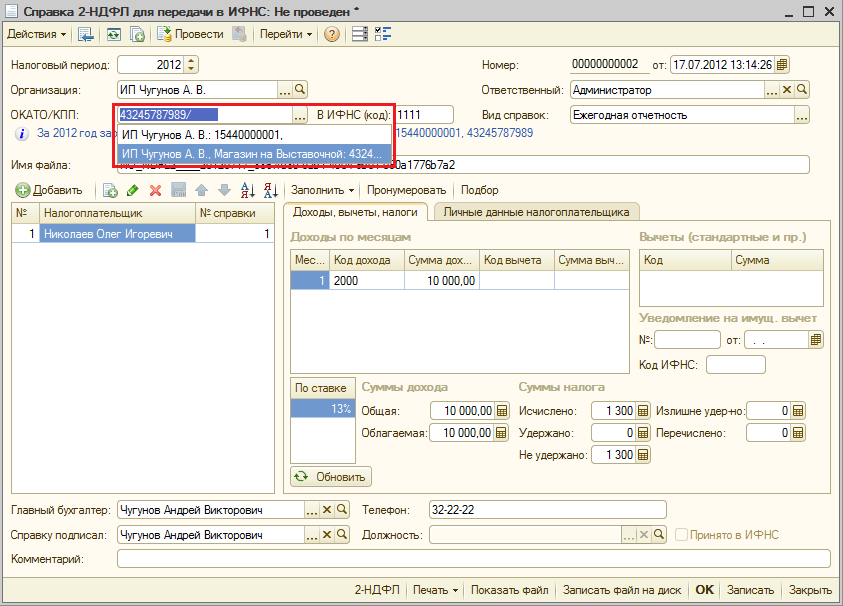Switch to Доходы, вычеты, налоги tab
Viewport: 843px width, 606px height.
pyautogui.click(x=355, y=212)
